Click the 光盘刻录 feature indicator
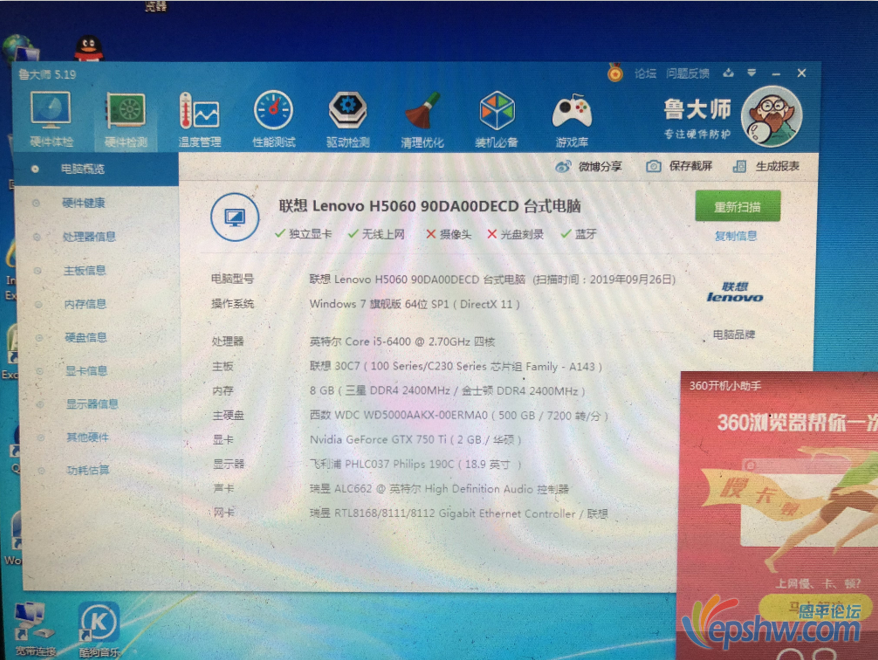This screenshot has height=660, width=878. pyautogui.click(x=516, y=234)
